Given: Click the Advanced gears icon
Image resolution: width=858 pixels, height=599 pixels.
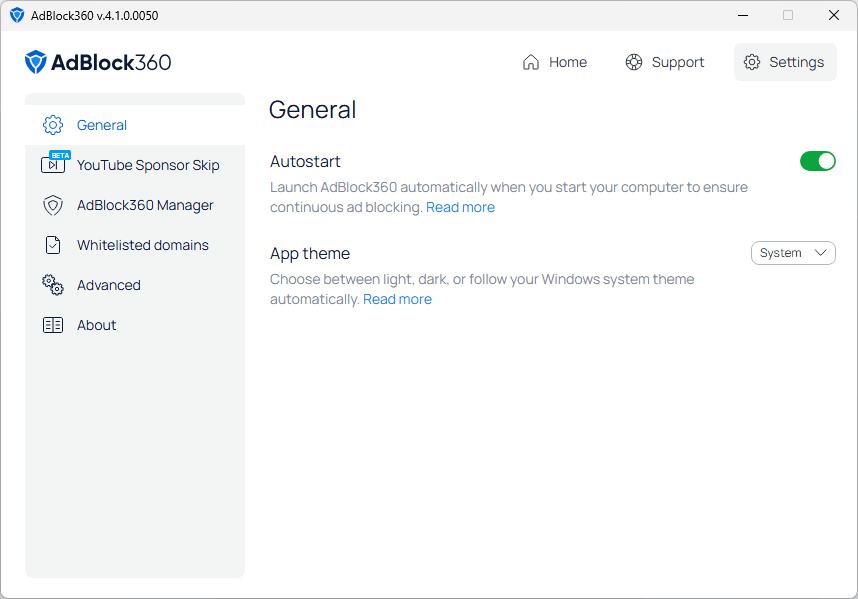Looking at the screenshot, I should click(x=53, y=285).
